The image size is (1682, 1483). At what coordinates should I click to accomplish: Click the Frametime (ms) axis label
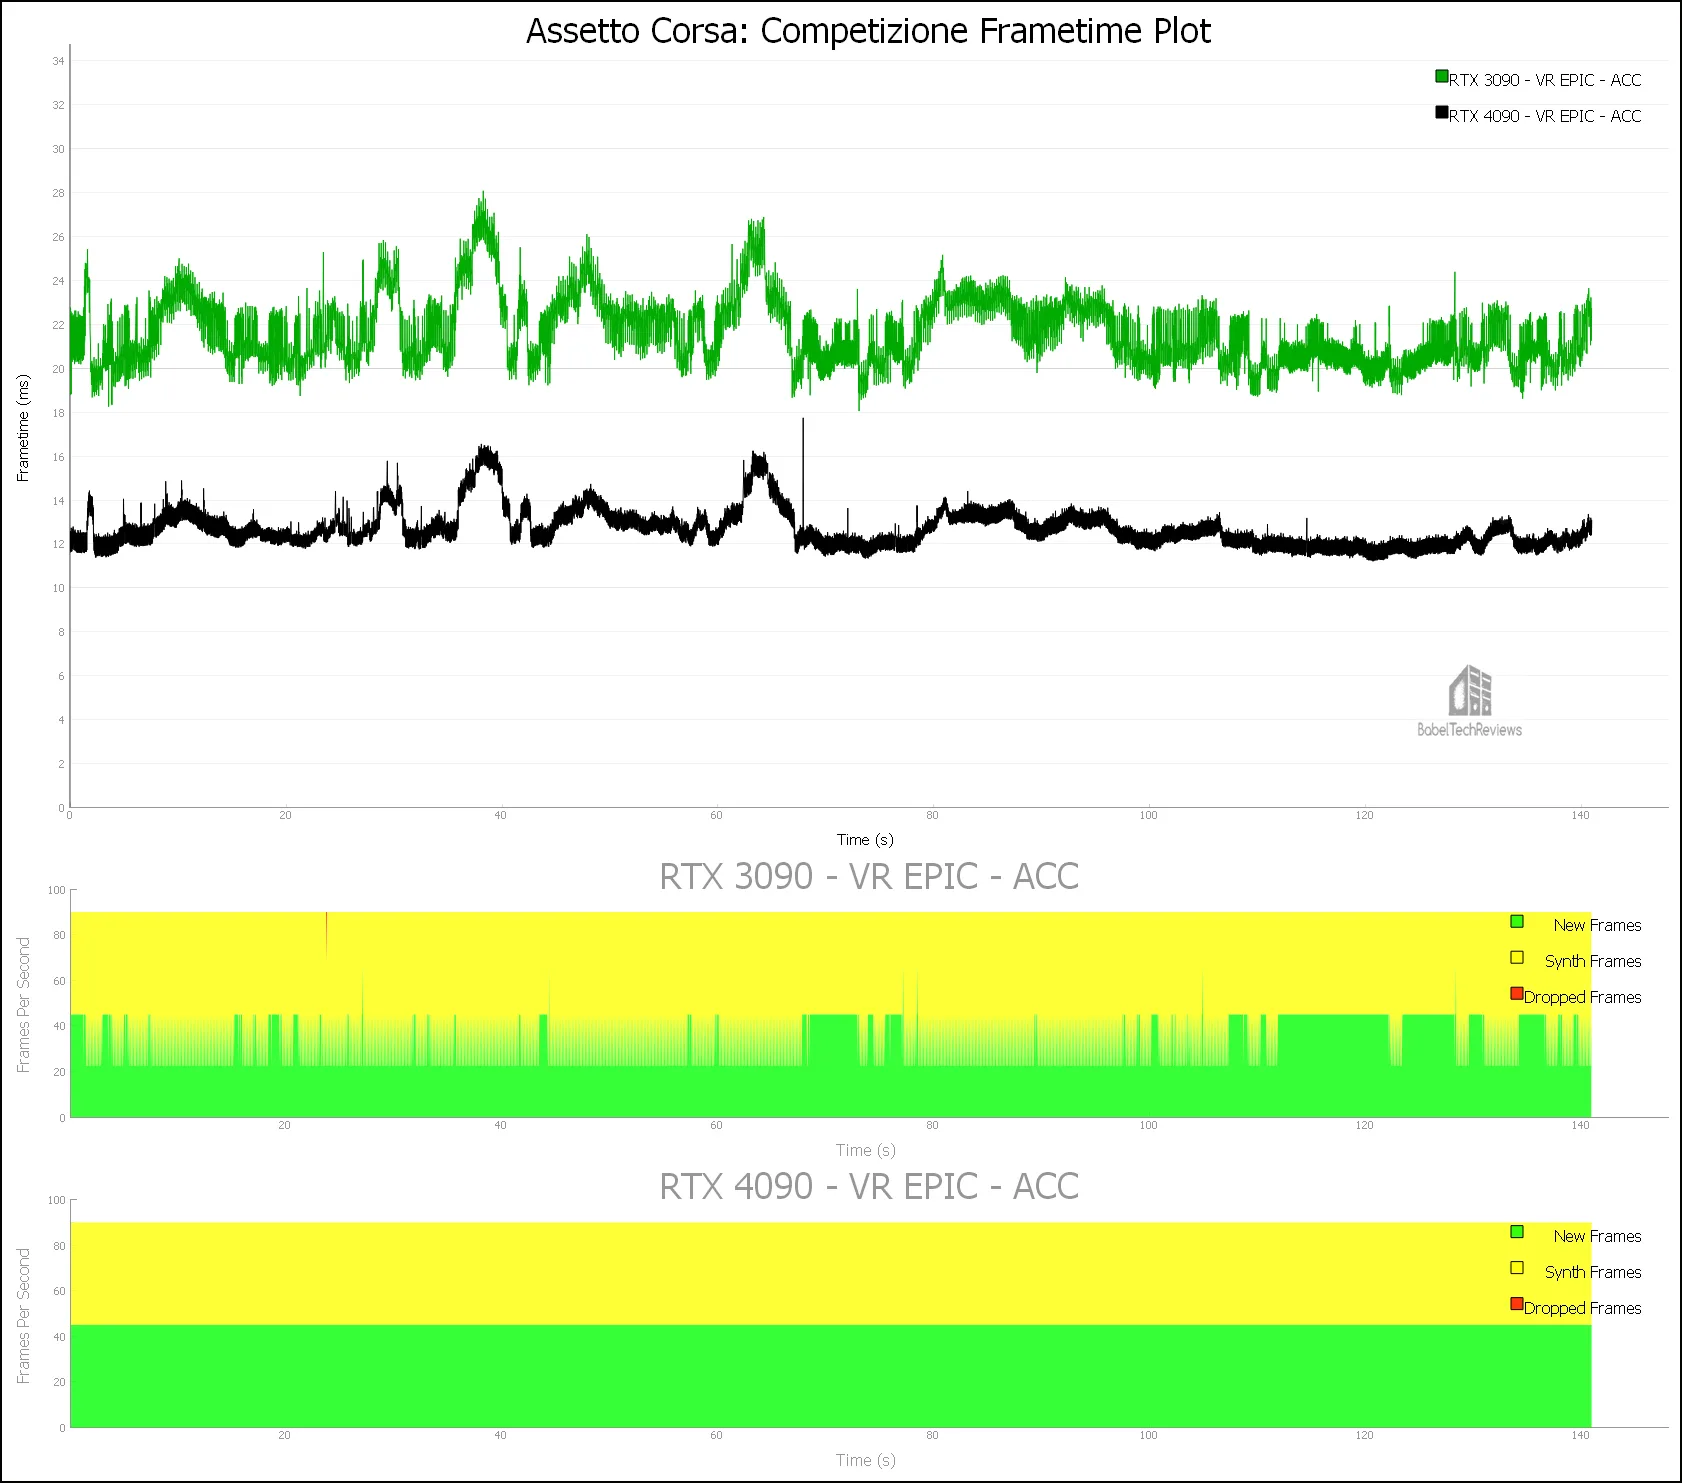pos(23,428)
